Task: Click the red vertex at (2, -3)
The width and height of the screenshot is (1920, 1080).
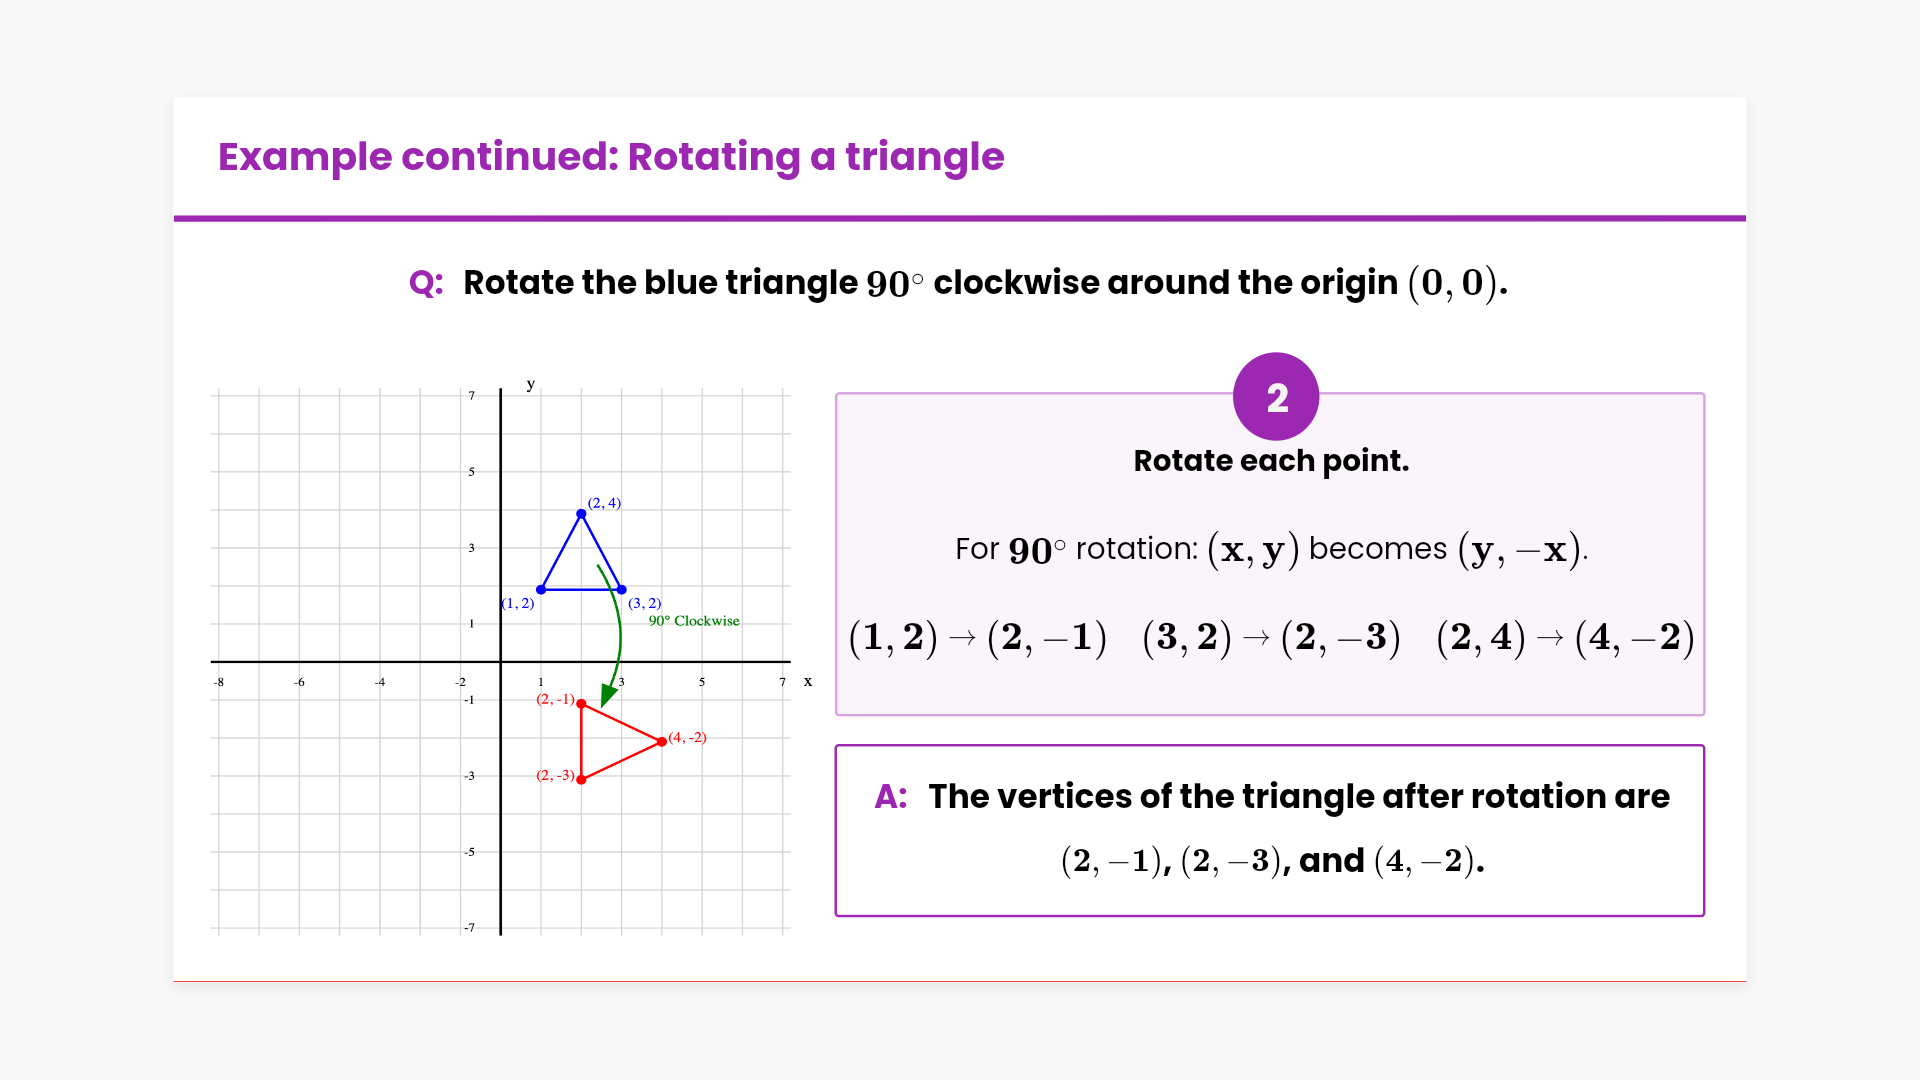Action: [x=581, y=779]
